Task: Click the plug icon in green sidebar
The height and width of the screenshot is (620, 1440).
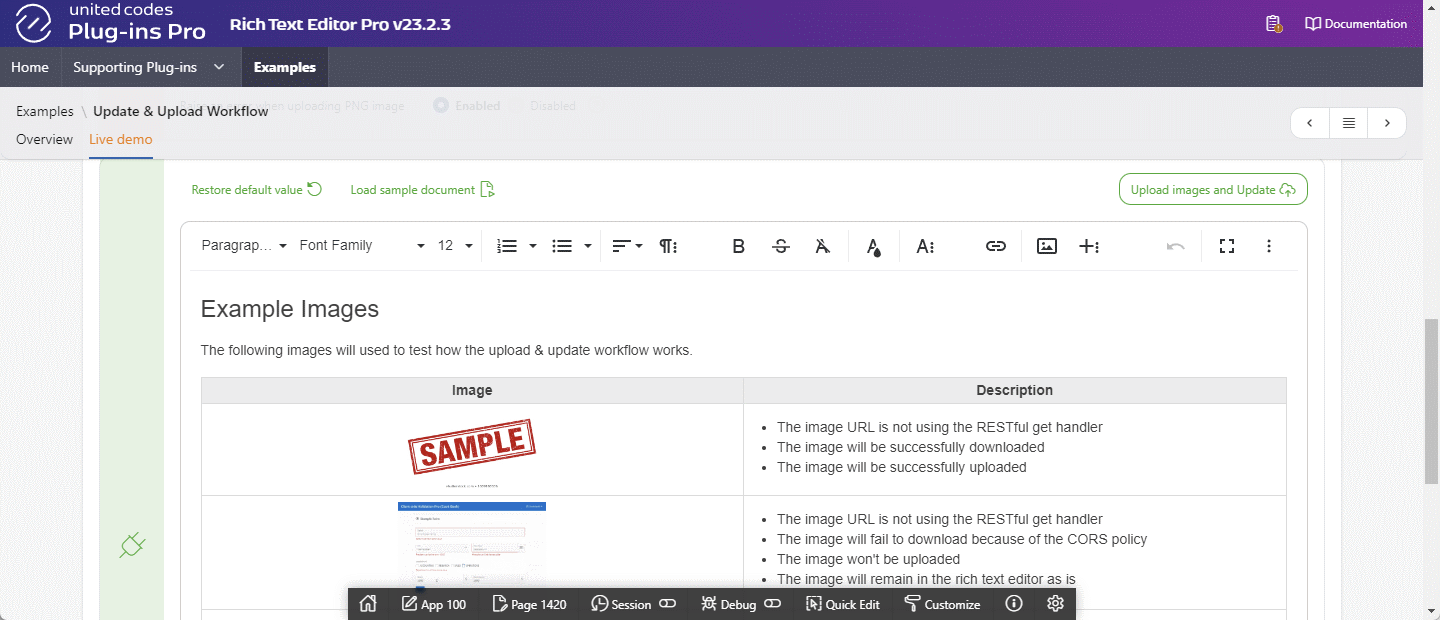Action: tap(133, 545)
